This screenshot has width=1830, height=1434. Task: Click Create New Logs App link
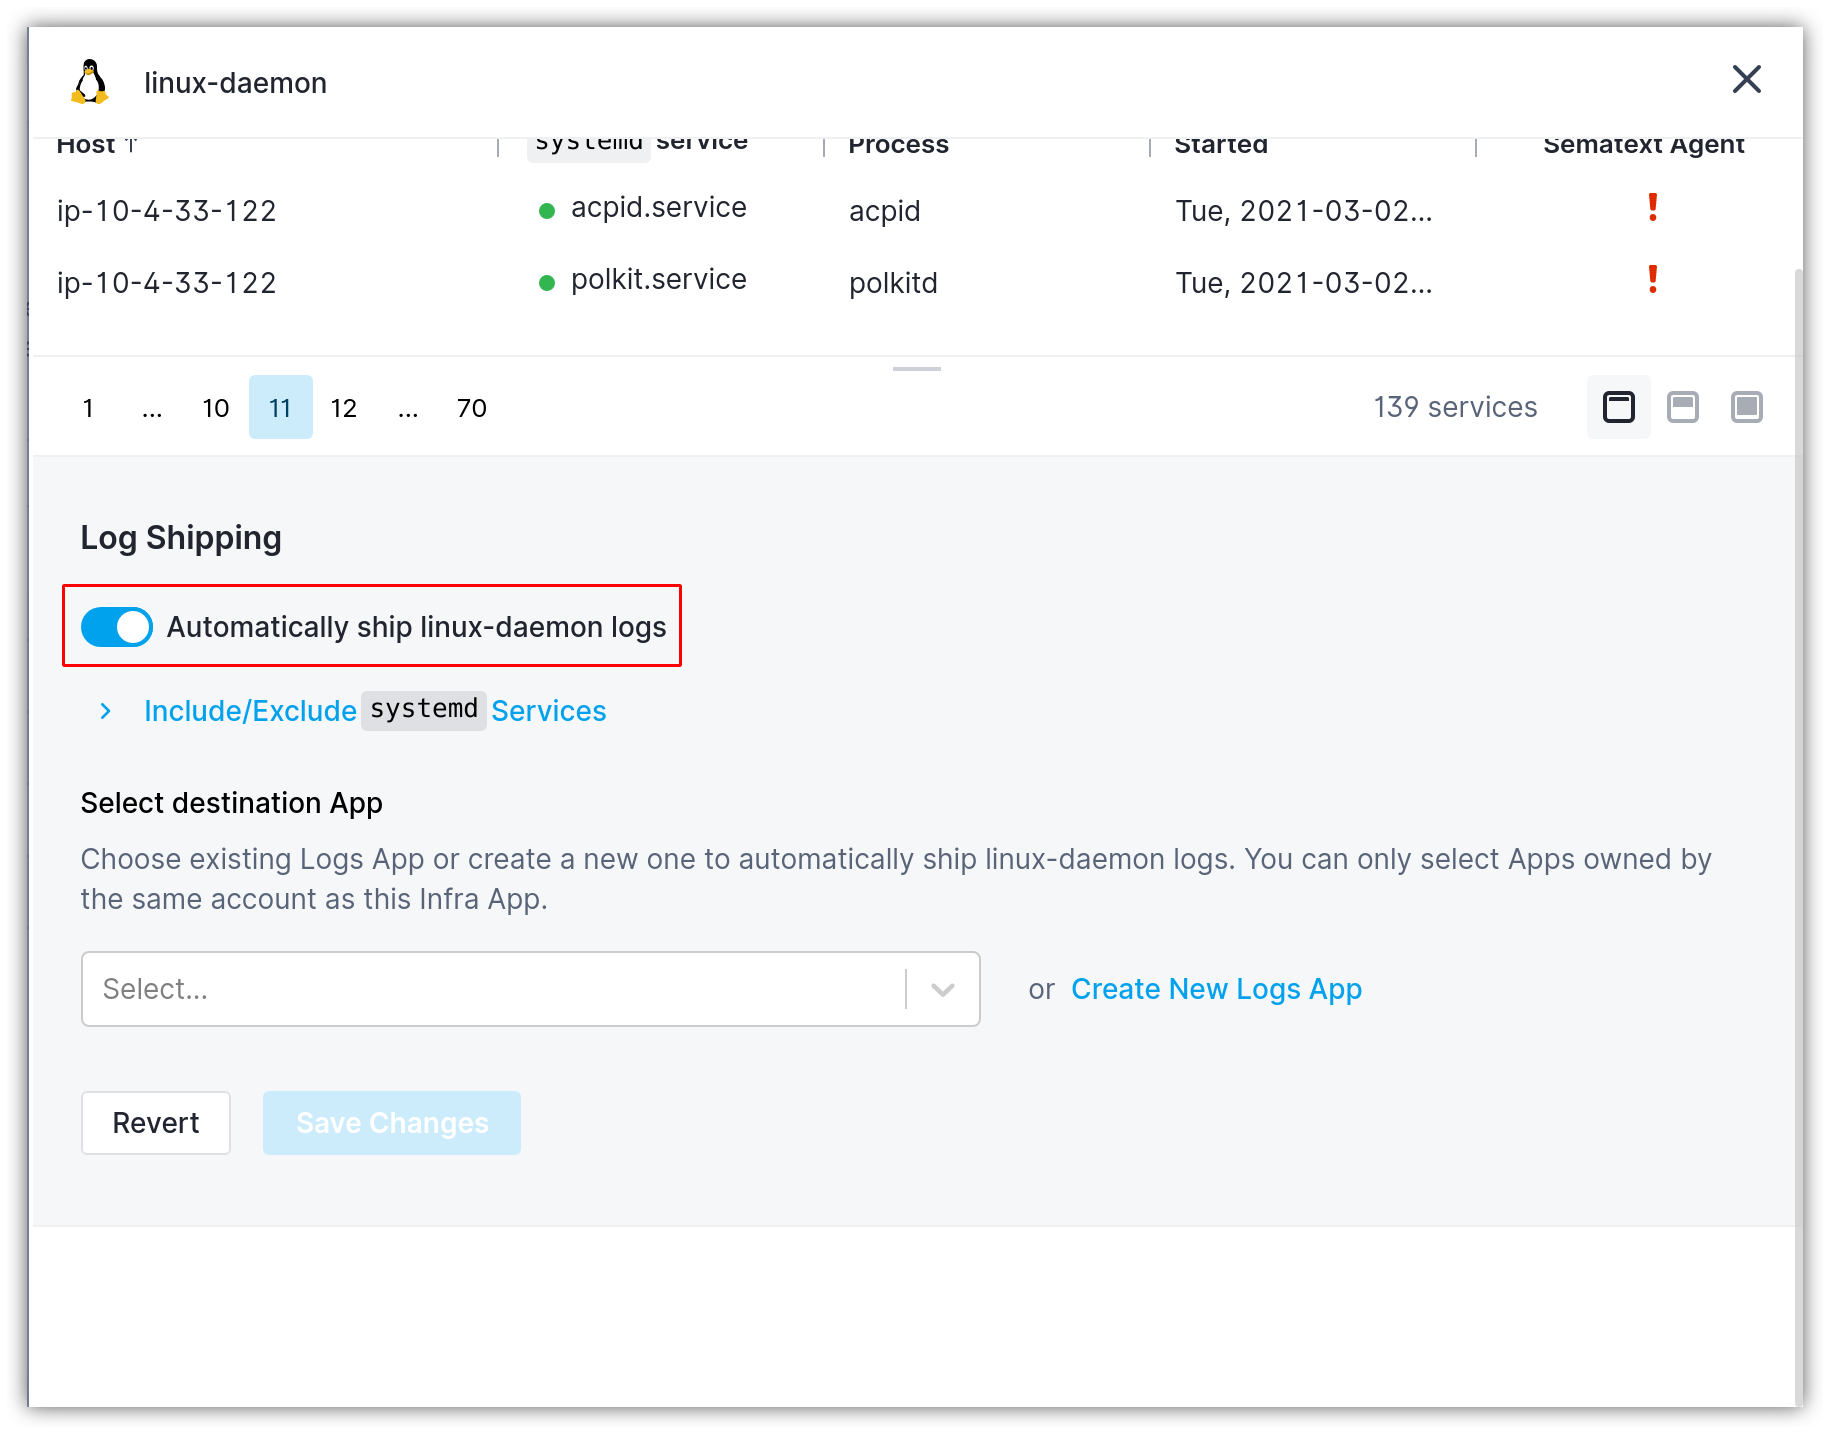click(1216, 989)
